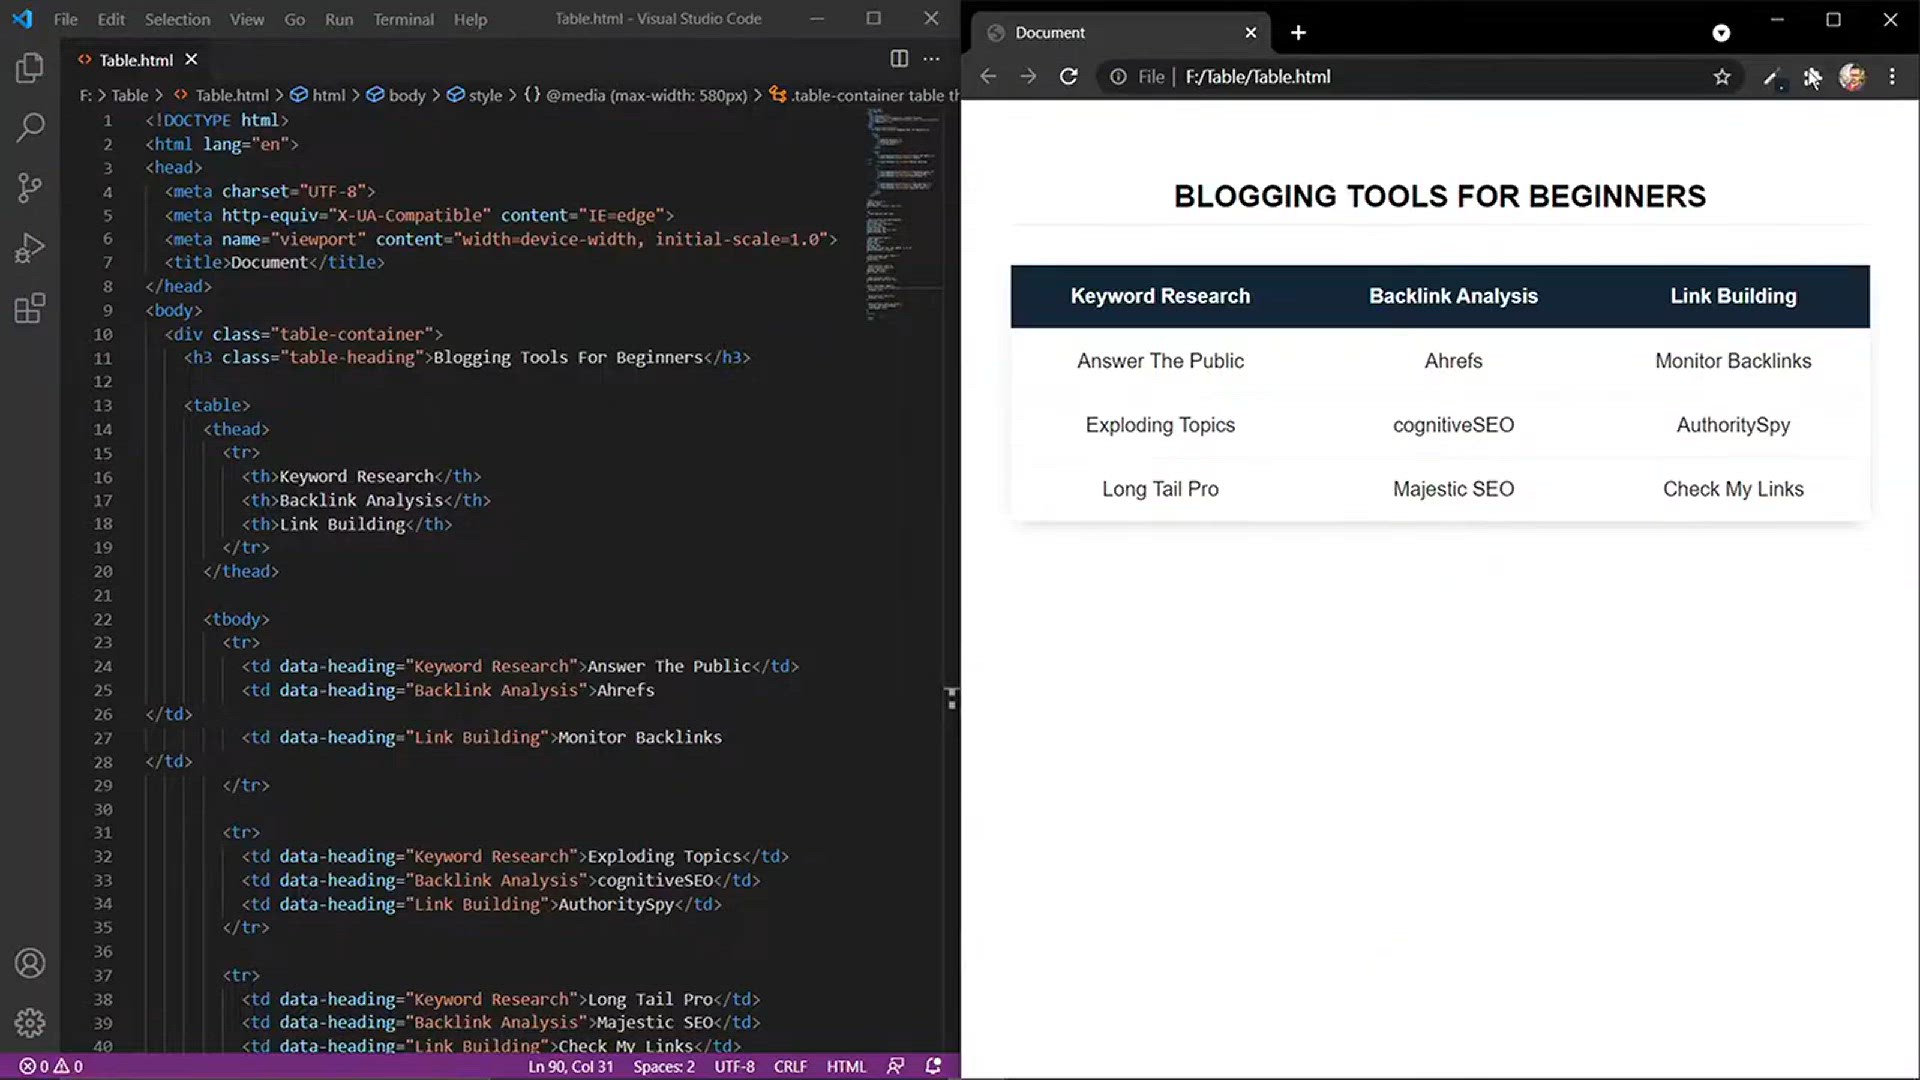Click the Long Tail Pro table cell
The image size is (1920, 1080).
click(1160, 489)
